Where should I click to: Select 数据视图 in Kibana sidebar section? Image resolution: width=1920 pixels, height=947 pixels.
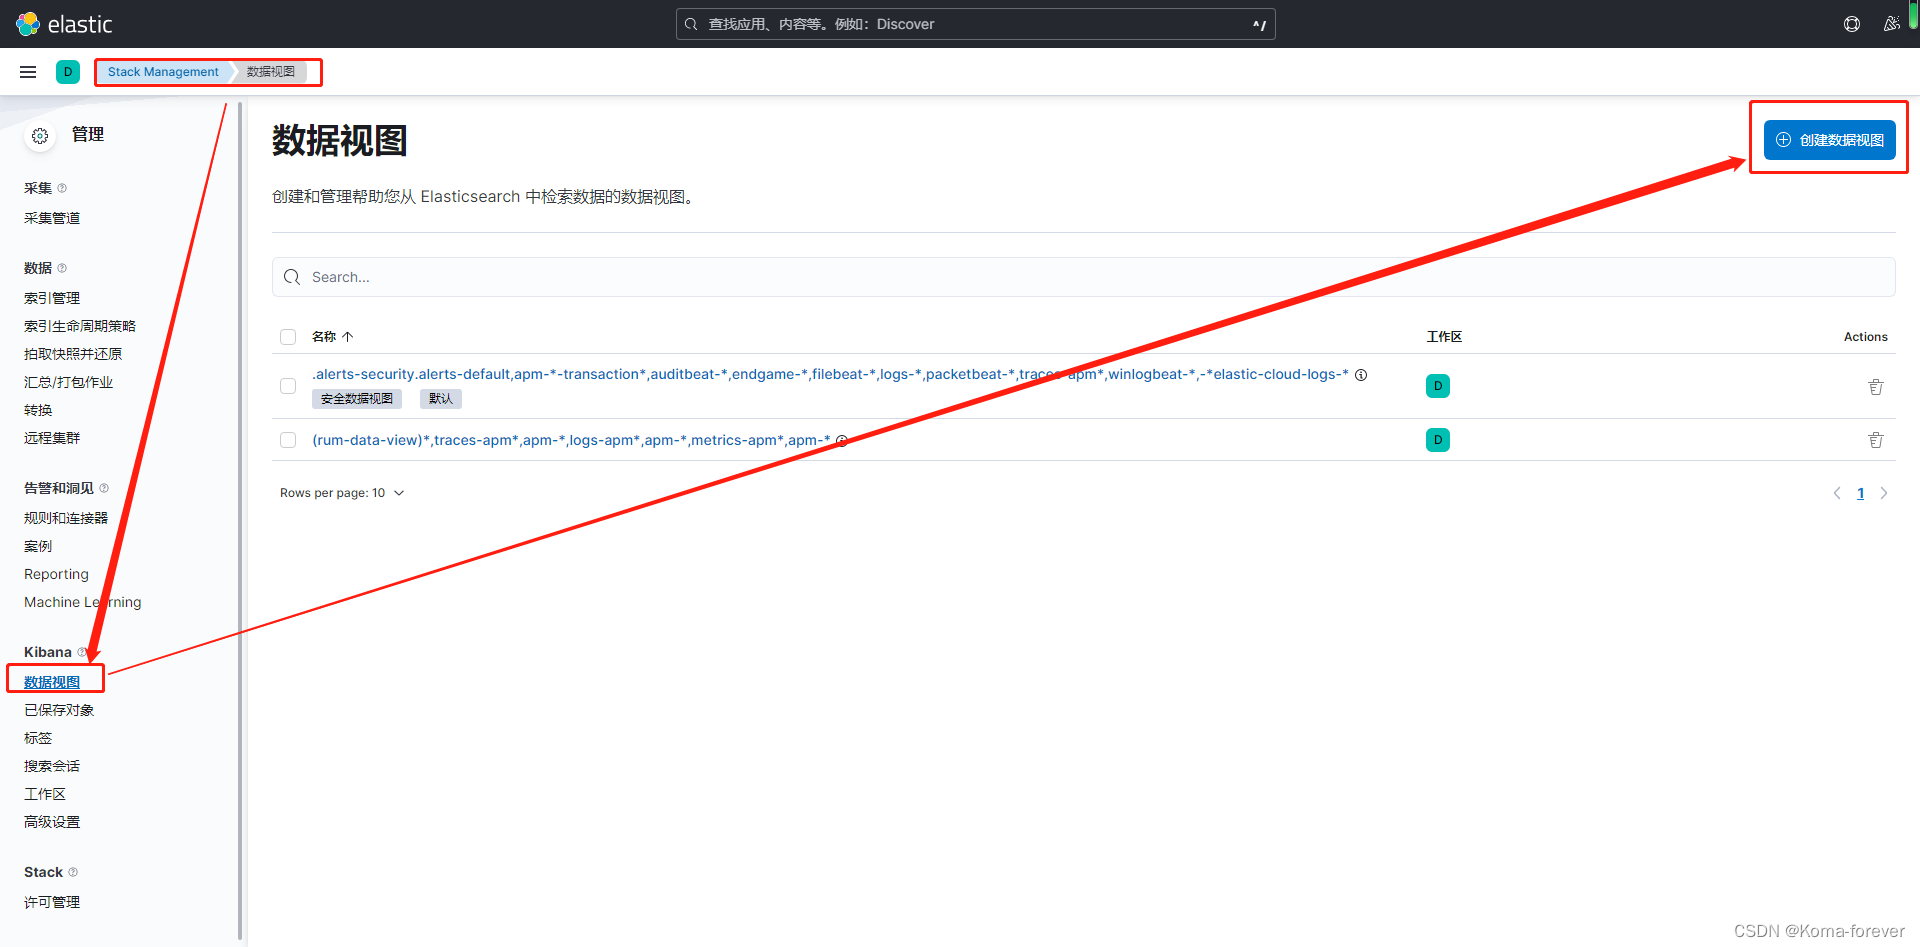pyautogui.click(x=52, y=682)
